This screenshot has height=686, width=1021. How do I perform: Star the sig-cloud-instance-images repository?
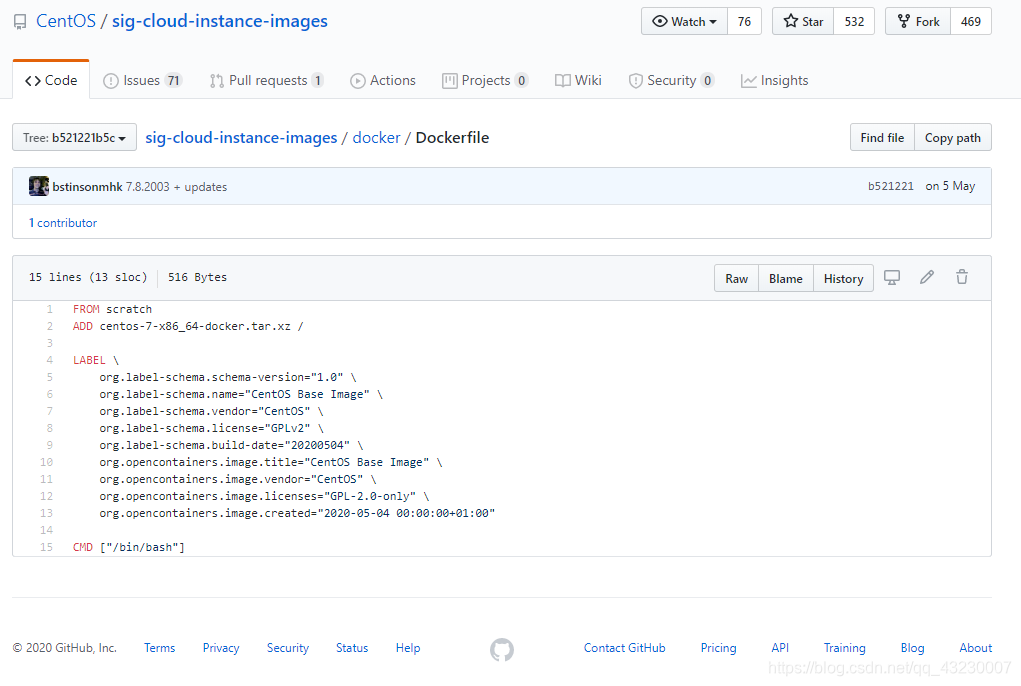click(x=803, y=21)
